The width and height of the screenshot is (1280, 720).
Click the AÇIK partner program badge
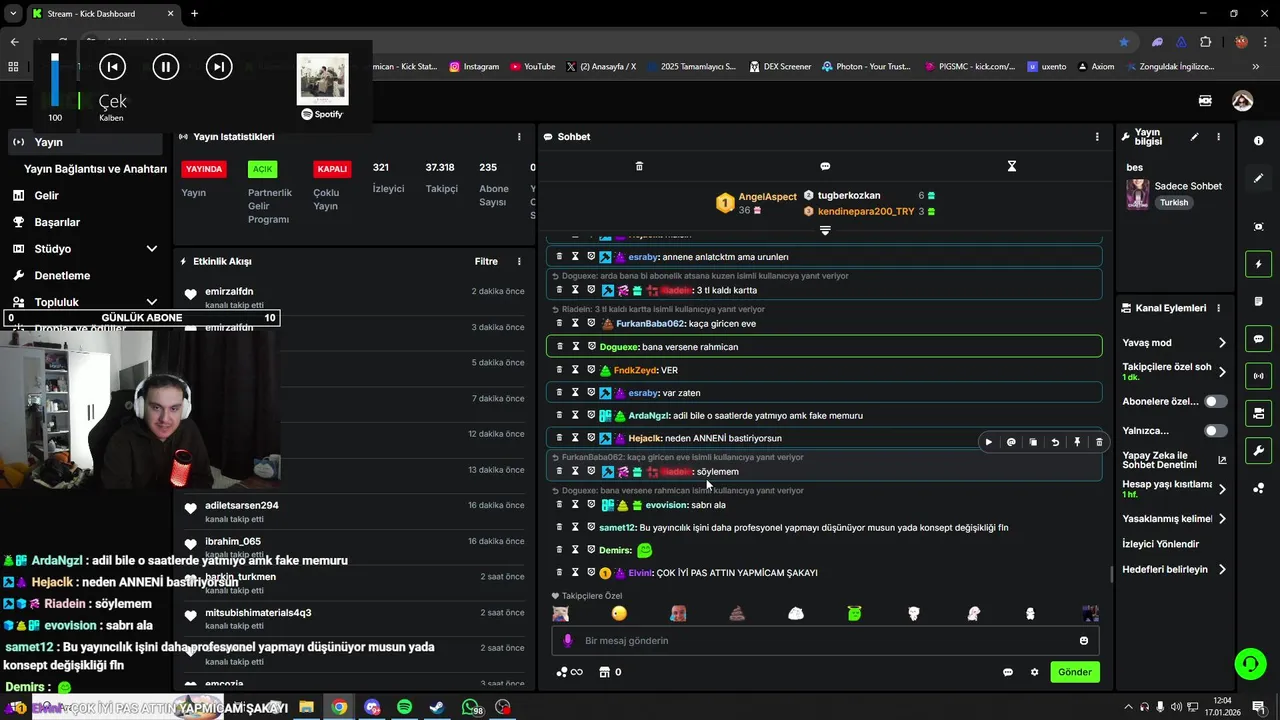point(263,169)
